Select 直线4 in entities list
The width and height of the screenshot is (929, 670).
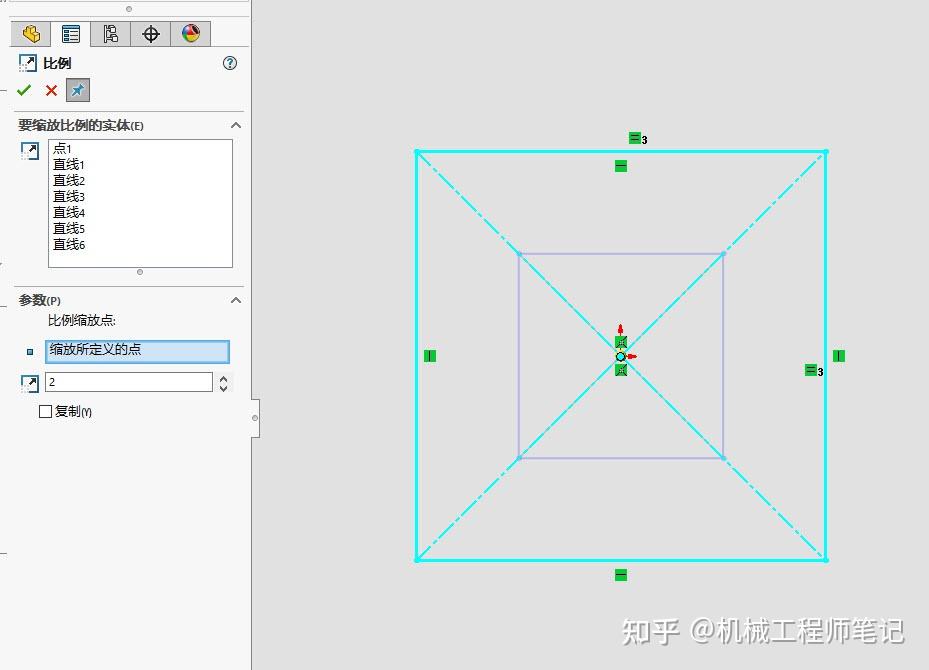pyautogui.click(x=69, y=213)
